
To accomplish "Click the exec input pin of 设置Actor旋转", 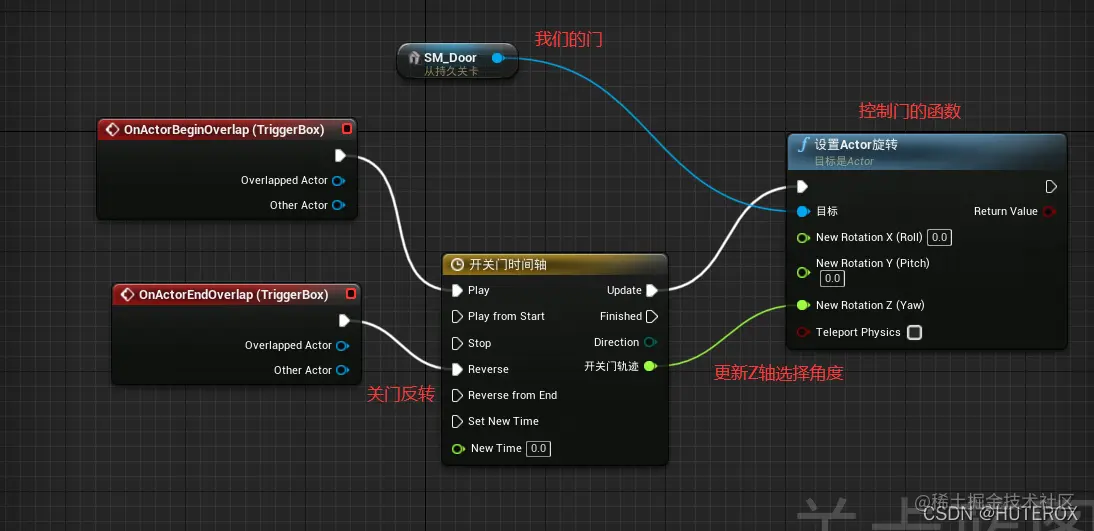I will click(802, 186).
